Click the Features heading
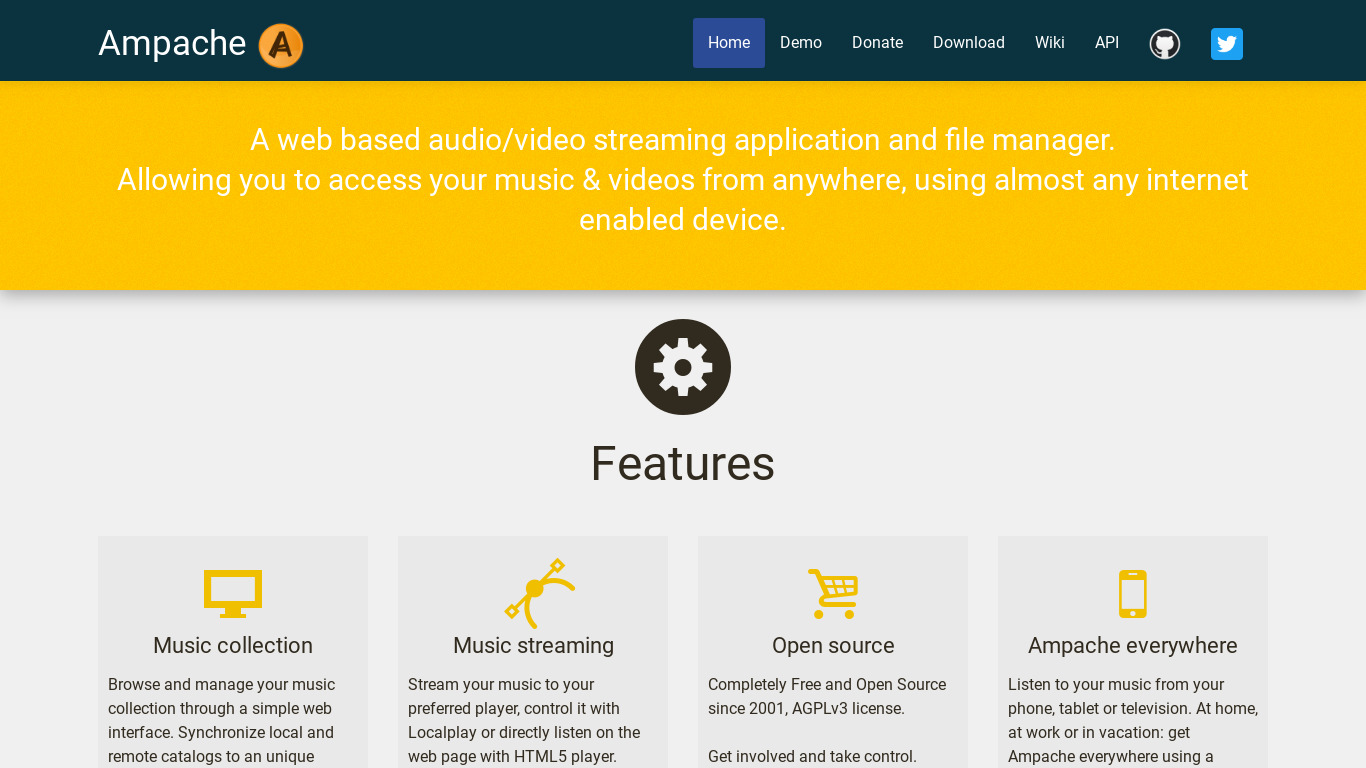This screenshot has width=1366, height=768. [683, 463]
